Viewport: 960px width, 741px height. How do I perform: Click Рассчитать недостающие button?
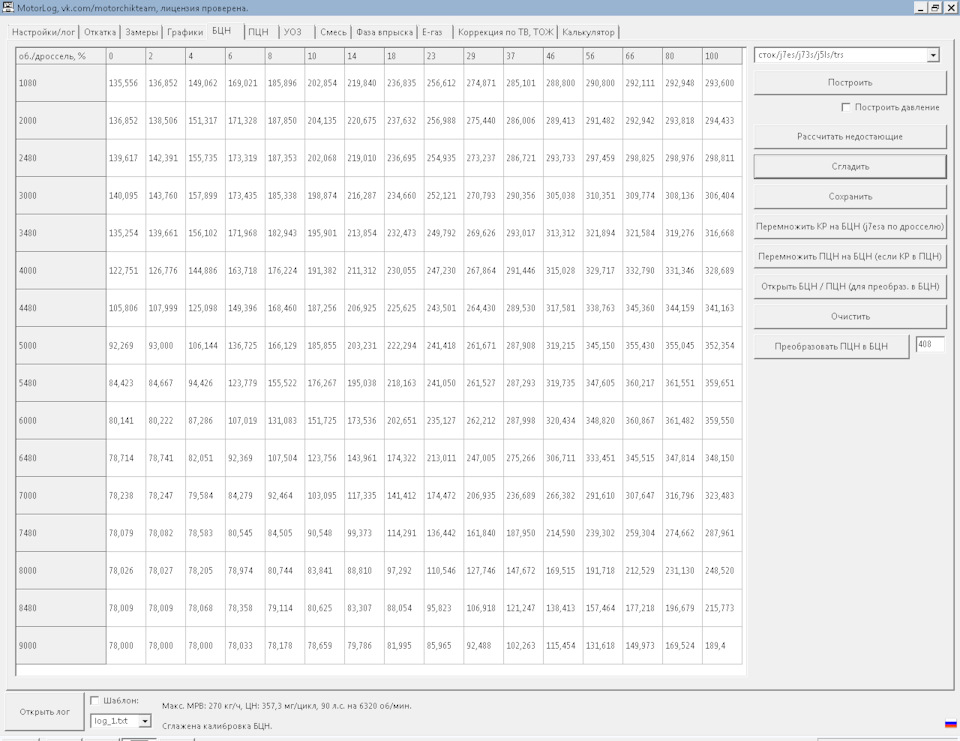(850, 137)
